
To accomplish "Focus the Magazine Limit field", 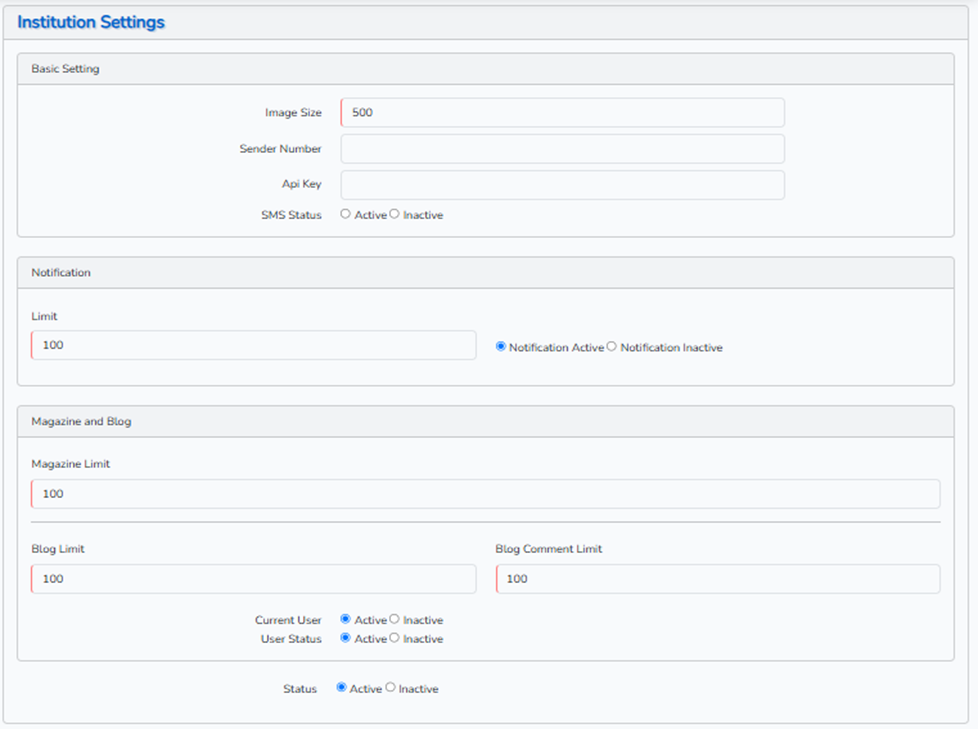I will (485, 494).
